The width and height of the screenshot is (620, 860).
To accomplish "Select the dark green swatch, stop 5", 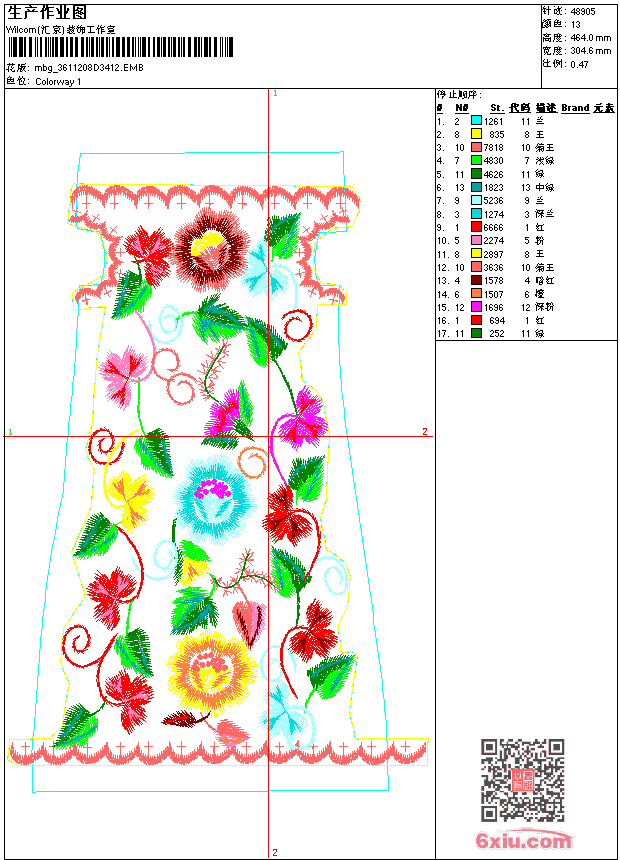I will [476, 174].
